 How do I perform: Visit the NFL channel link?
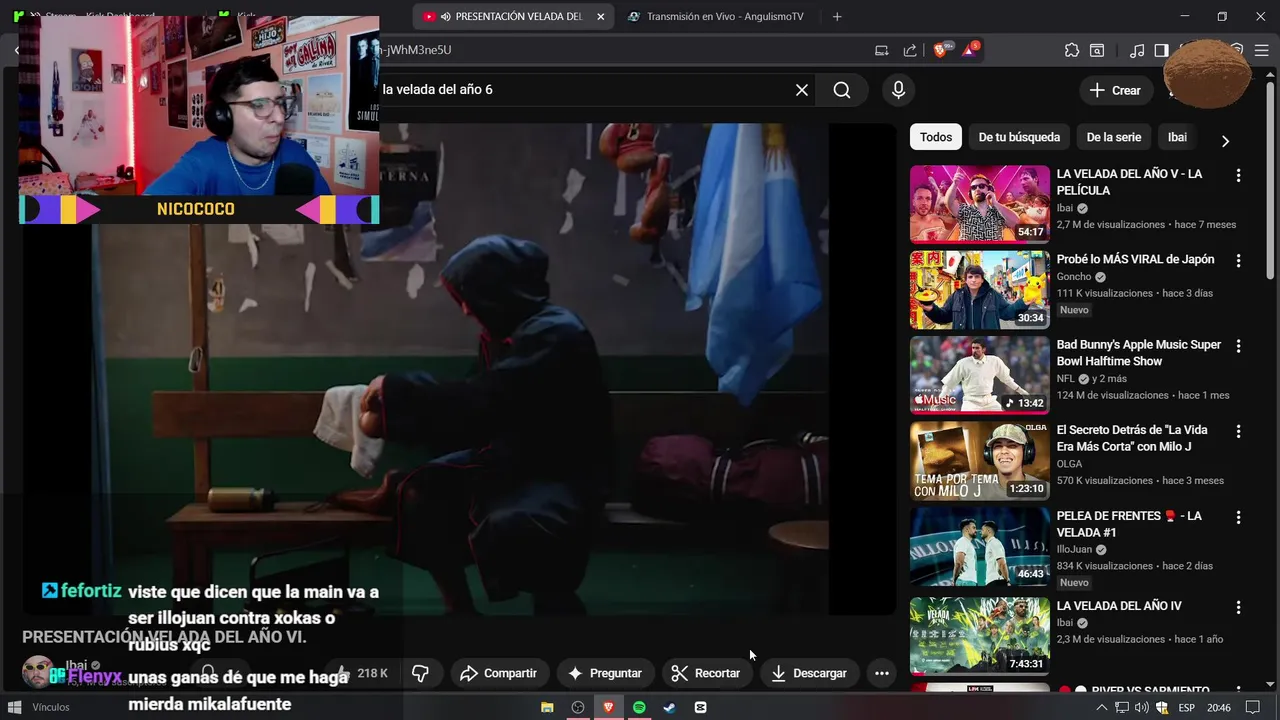click(x=1066, y=379)
